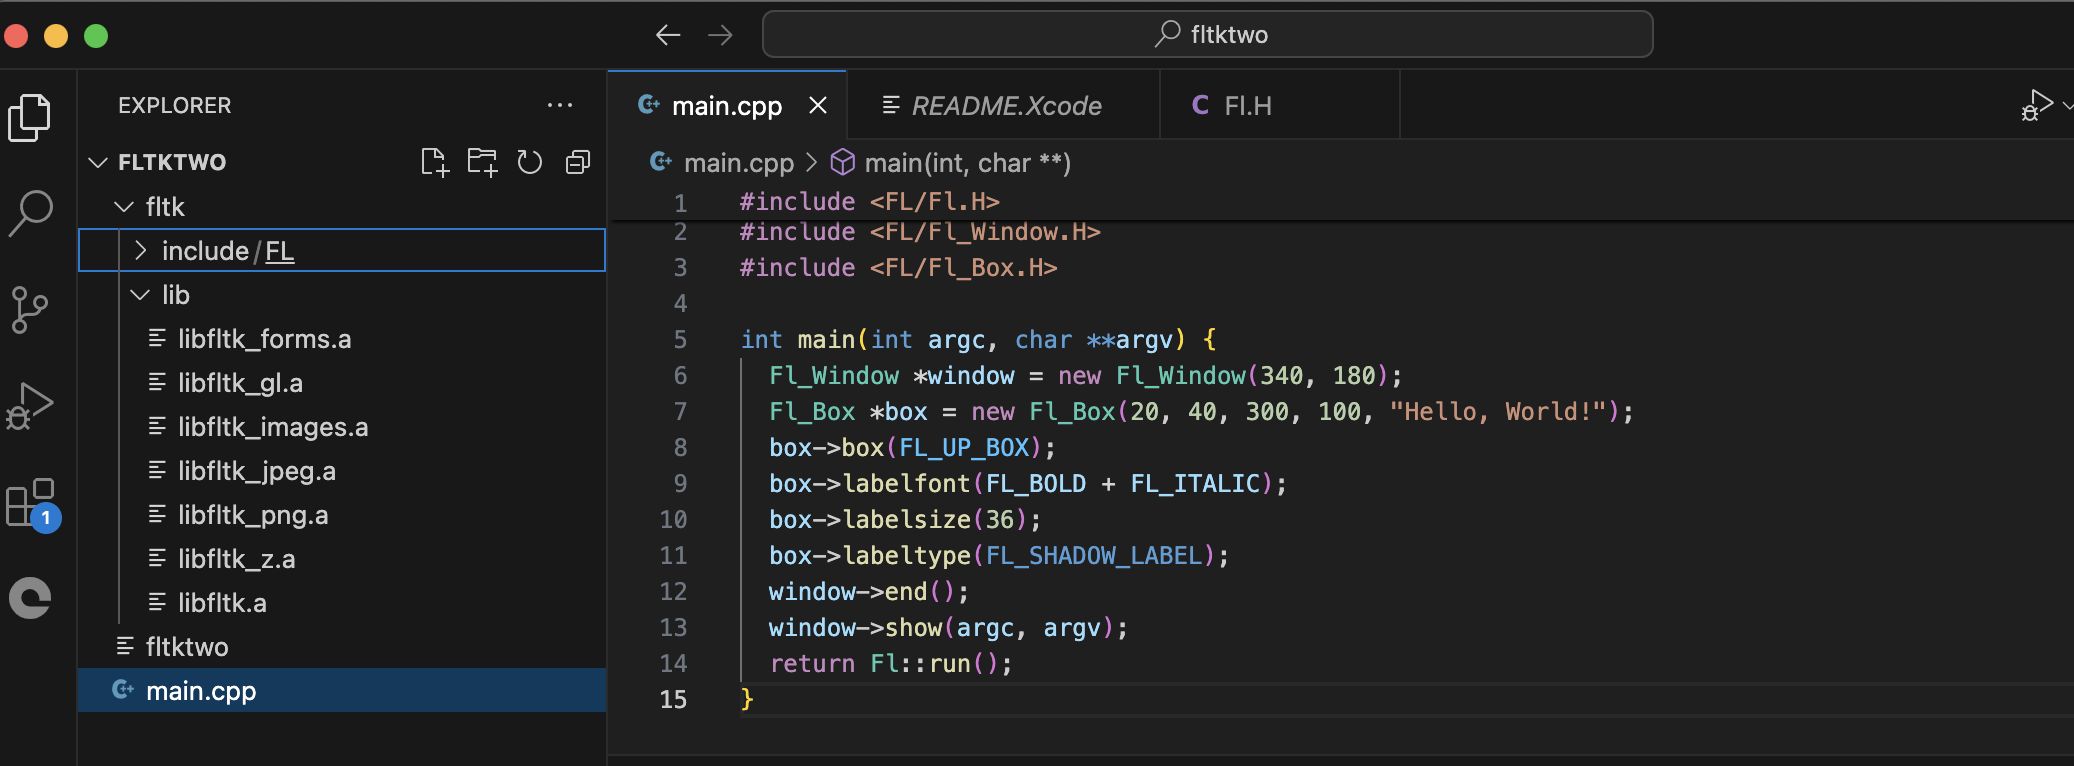The image size is (2074, 766).
Task: Open Source Control view
Action: 30,309
